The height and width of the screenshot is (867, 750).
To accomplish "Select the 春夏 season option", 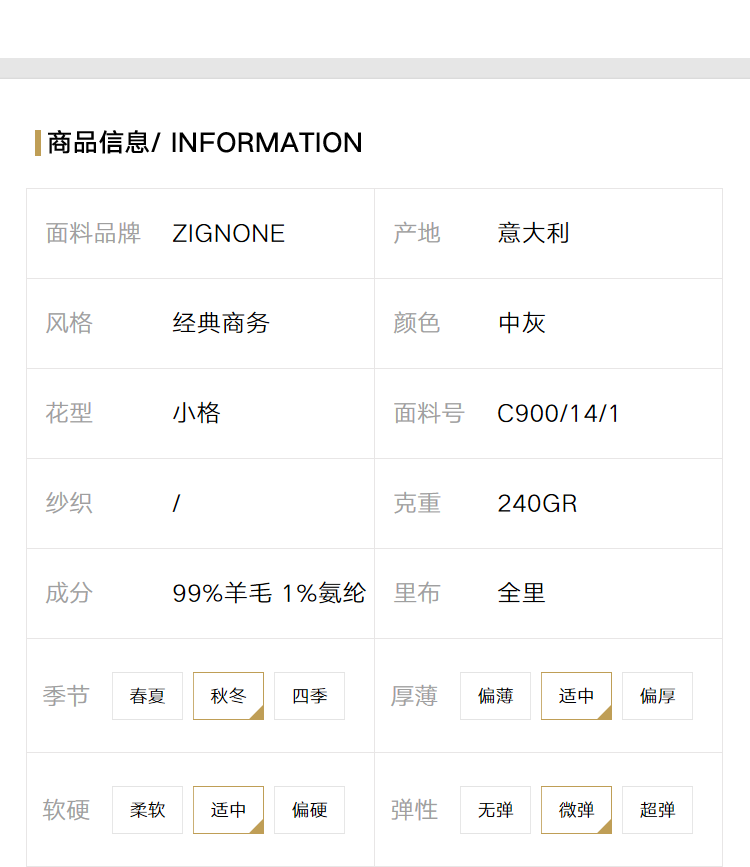I will pyautogui.click(x=147, y=696).
